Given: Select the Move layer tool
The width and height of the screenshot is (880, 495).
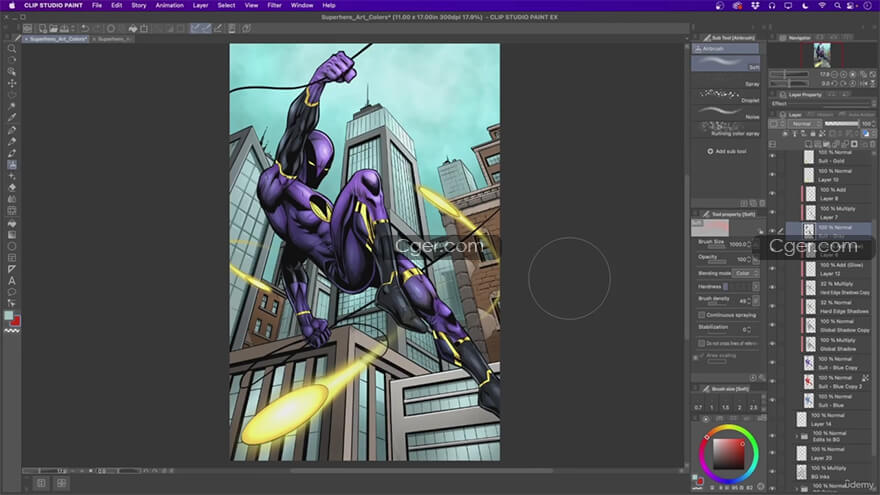Looking at the screenshot, I should (12, 83).
